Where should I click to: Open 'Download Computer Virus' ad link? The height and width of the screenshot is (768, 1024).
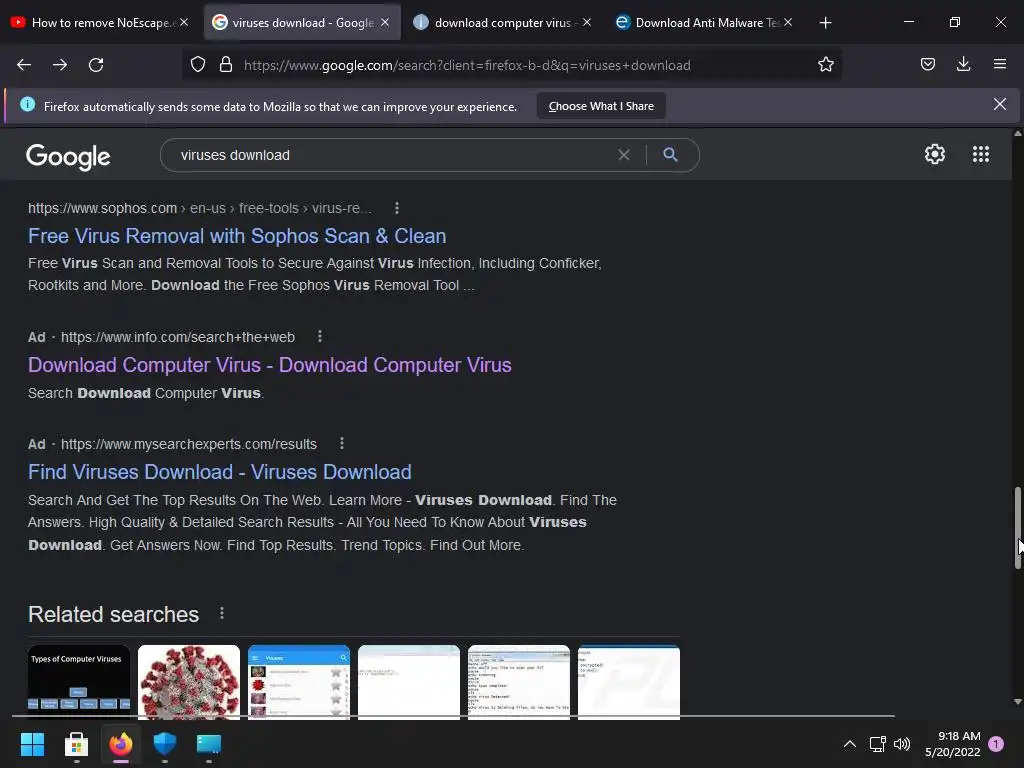coord(270,364)
